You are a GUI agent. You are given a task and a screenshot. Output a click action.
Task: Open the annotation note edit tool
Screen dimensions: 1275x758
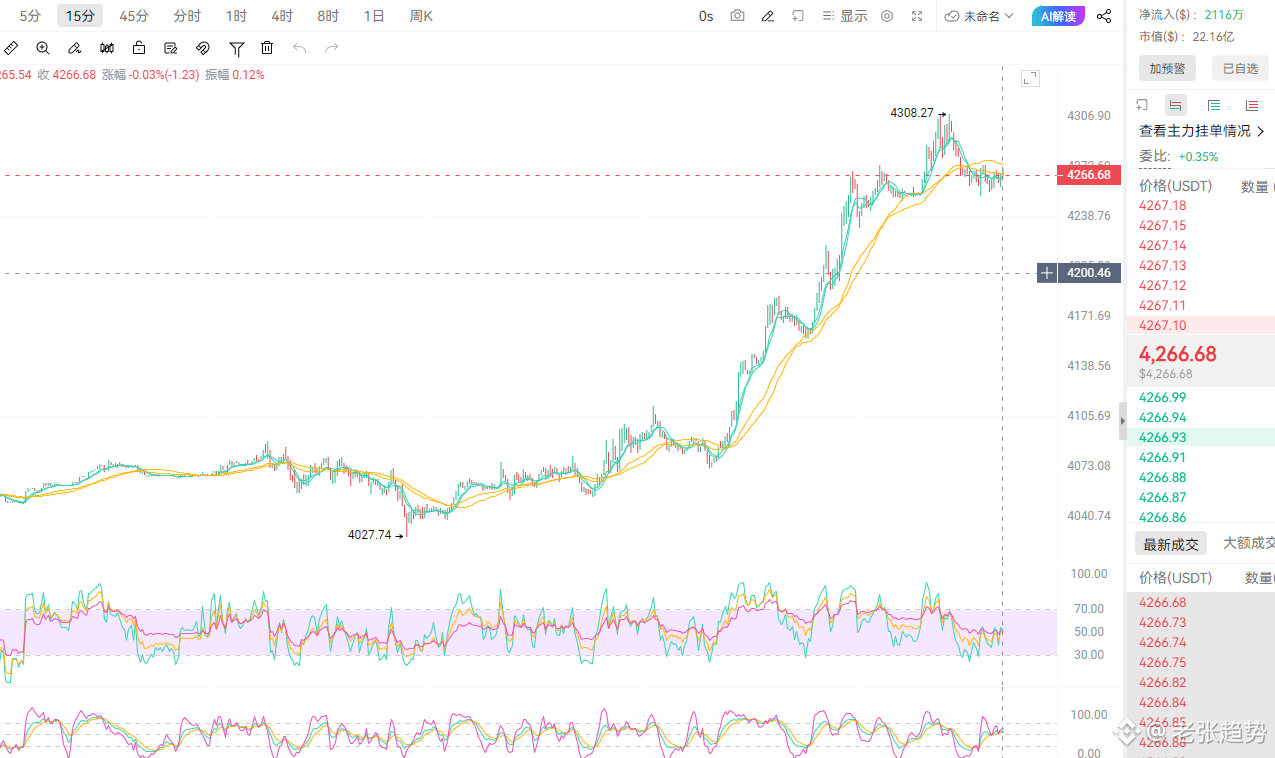pos(171,48)
